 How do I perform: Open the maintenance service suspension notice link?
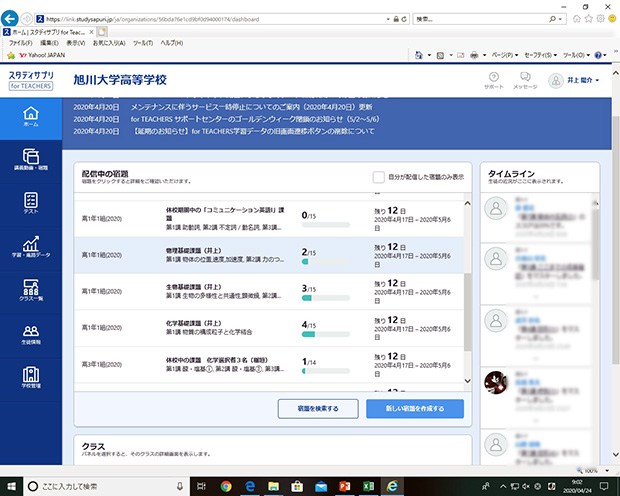point(251,107)
